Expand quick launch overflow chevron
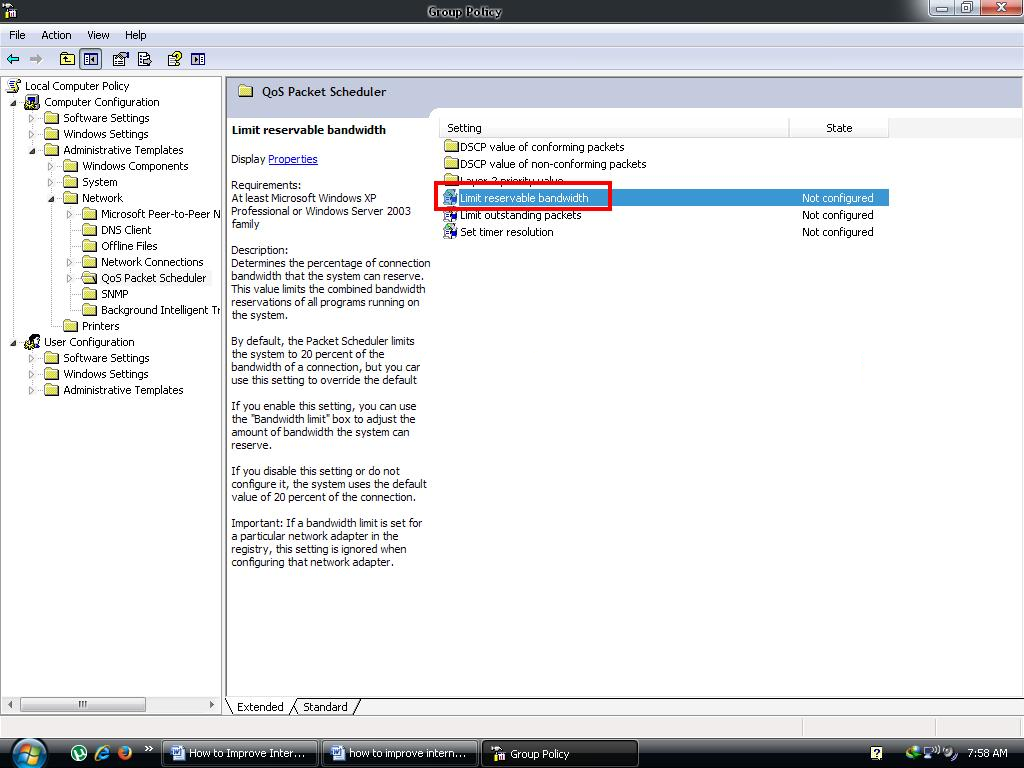Image resolution: width=1024 pixels, height=768 pixels. point(148,748)
